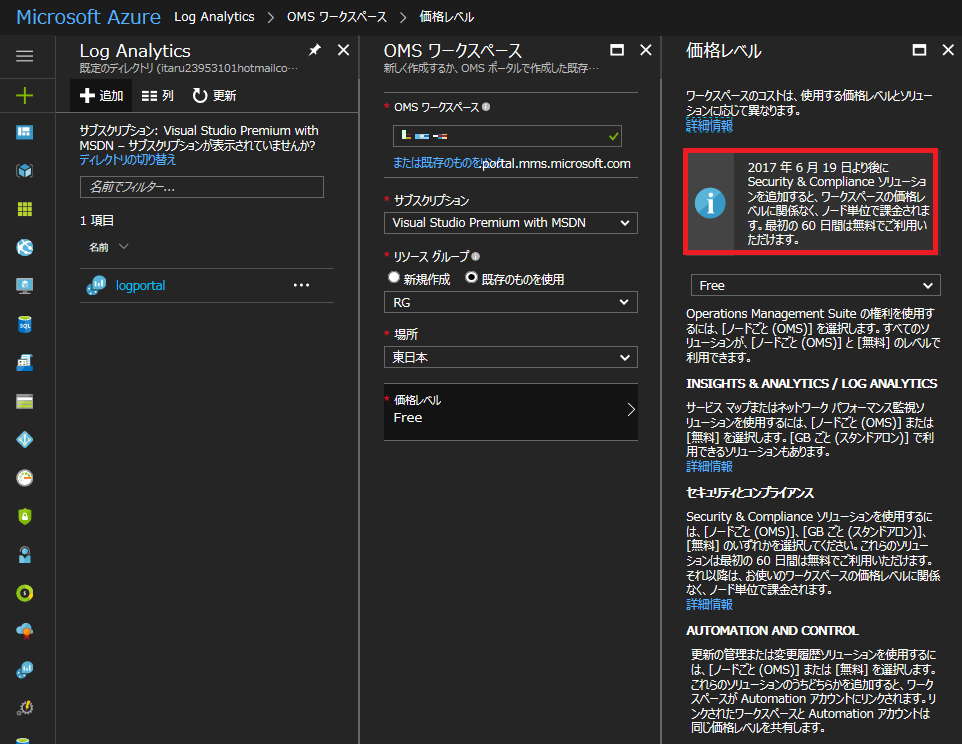Viewport: 962px width, 744px height.
Task: Open the green circle billing sidebar icon
Action: (25, 593)
